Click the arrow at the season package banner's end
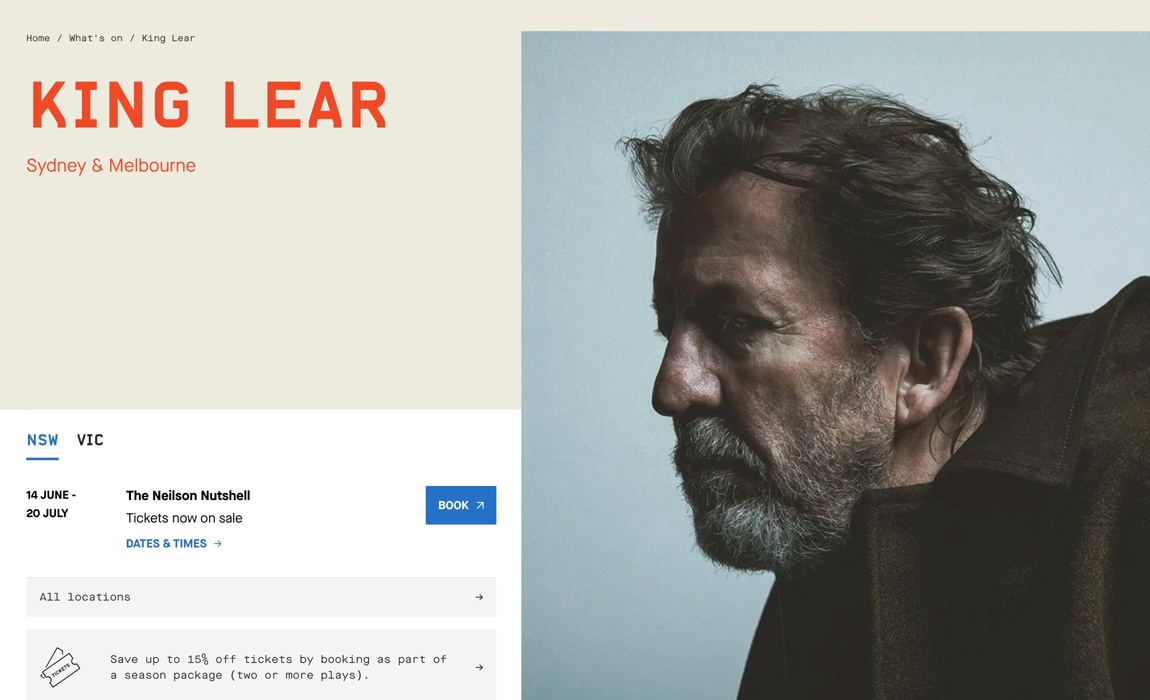The width and height of the screenshot is (1150, 700). [479, 668]
